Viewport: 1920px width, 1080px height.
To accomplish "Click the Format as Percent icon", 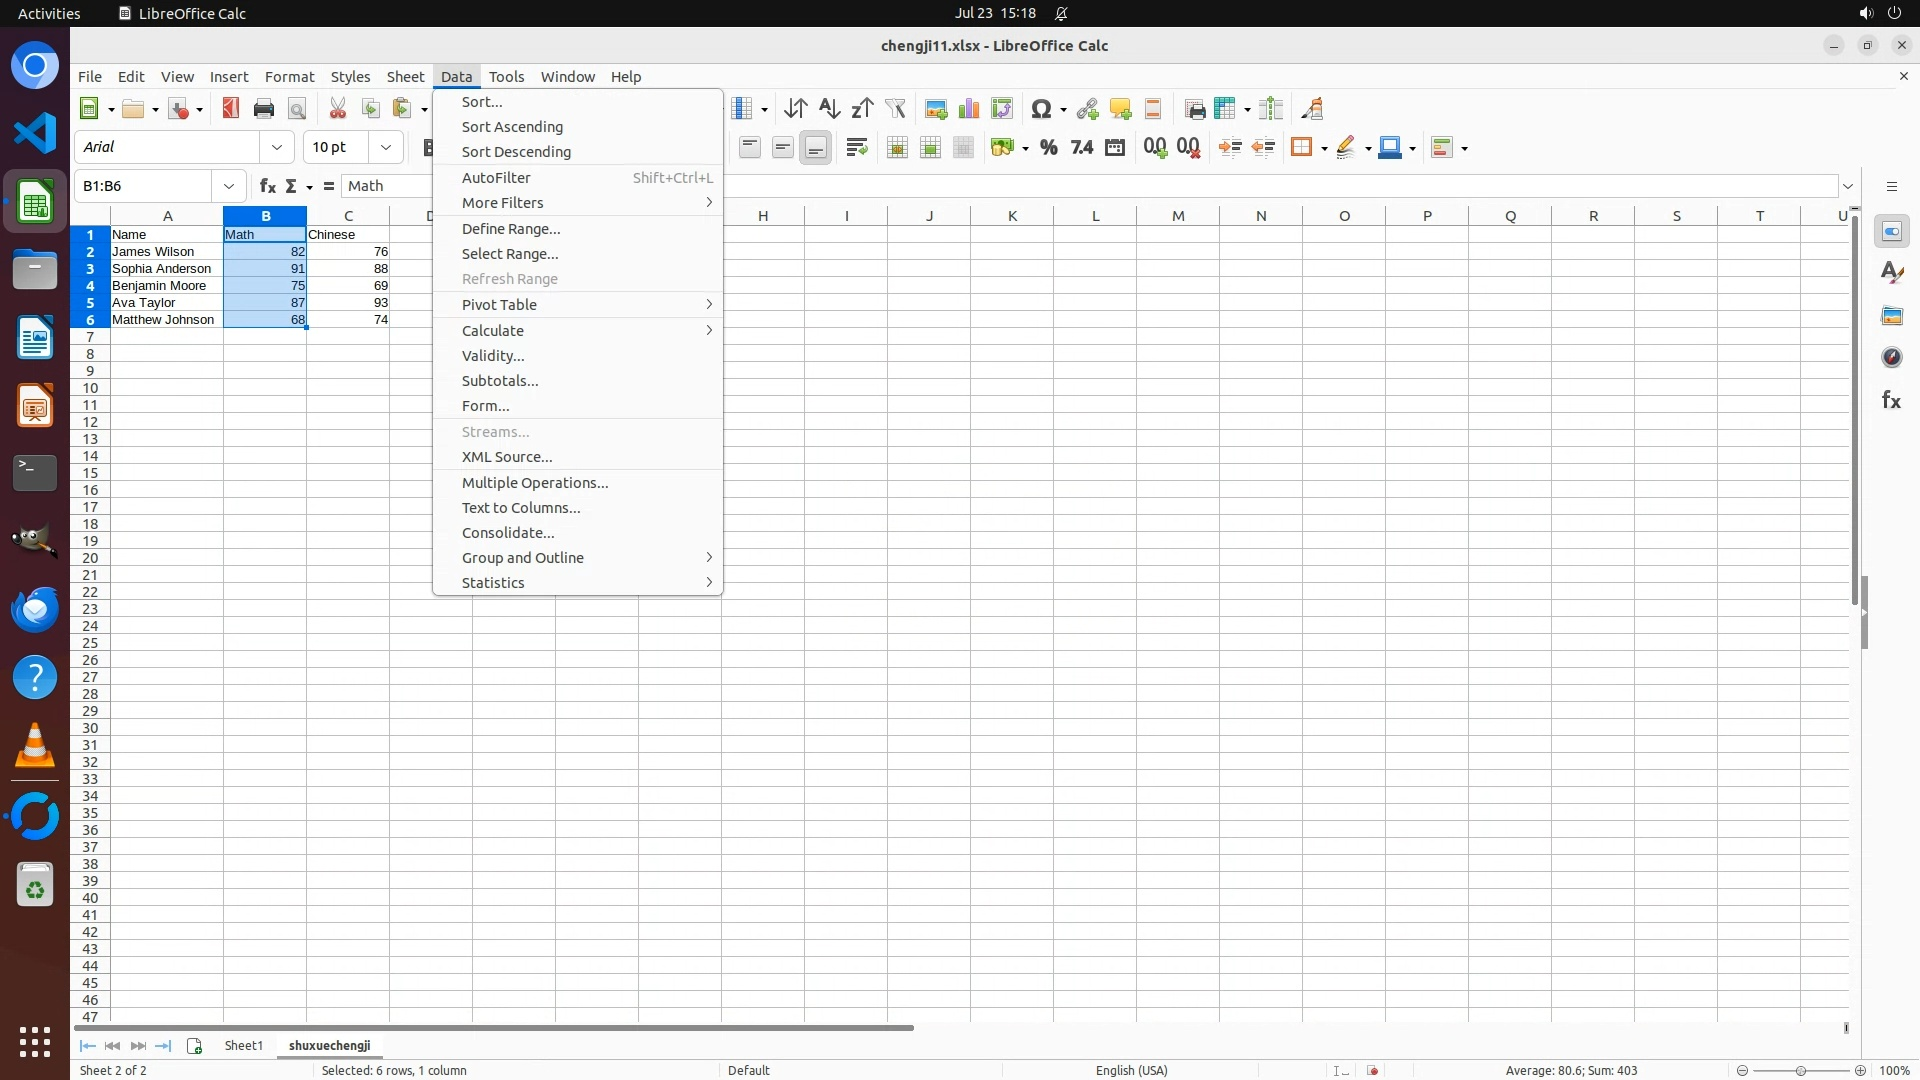I will coord(1048,148).
